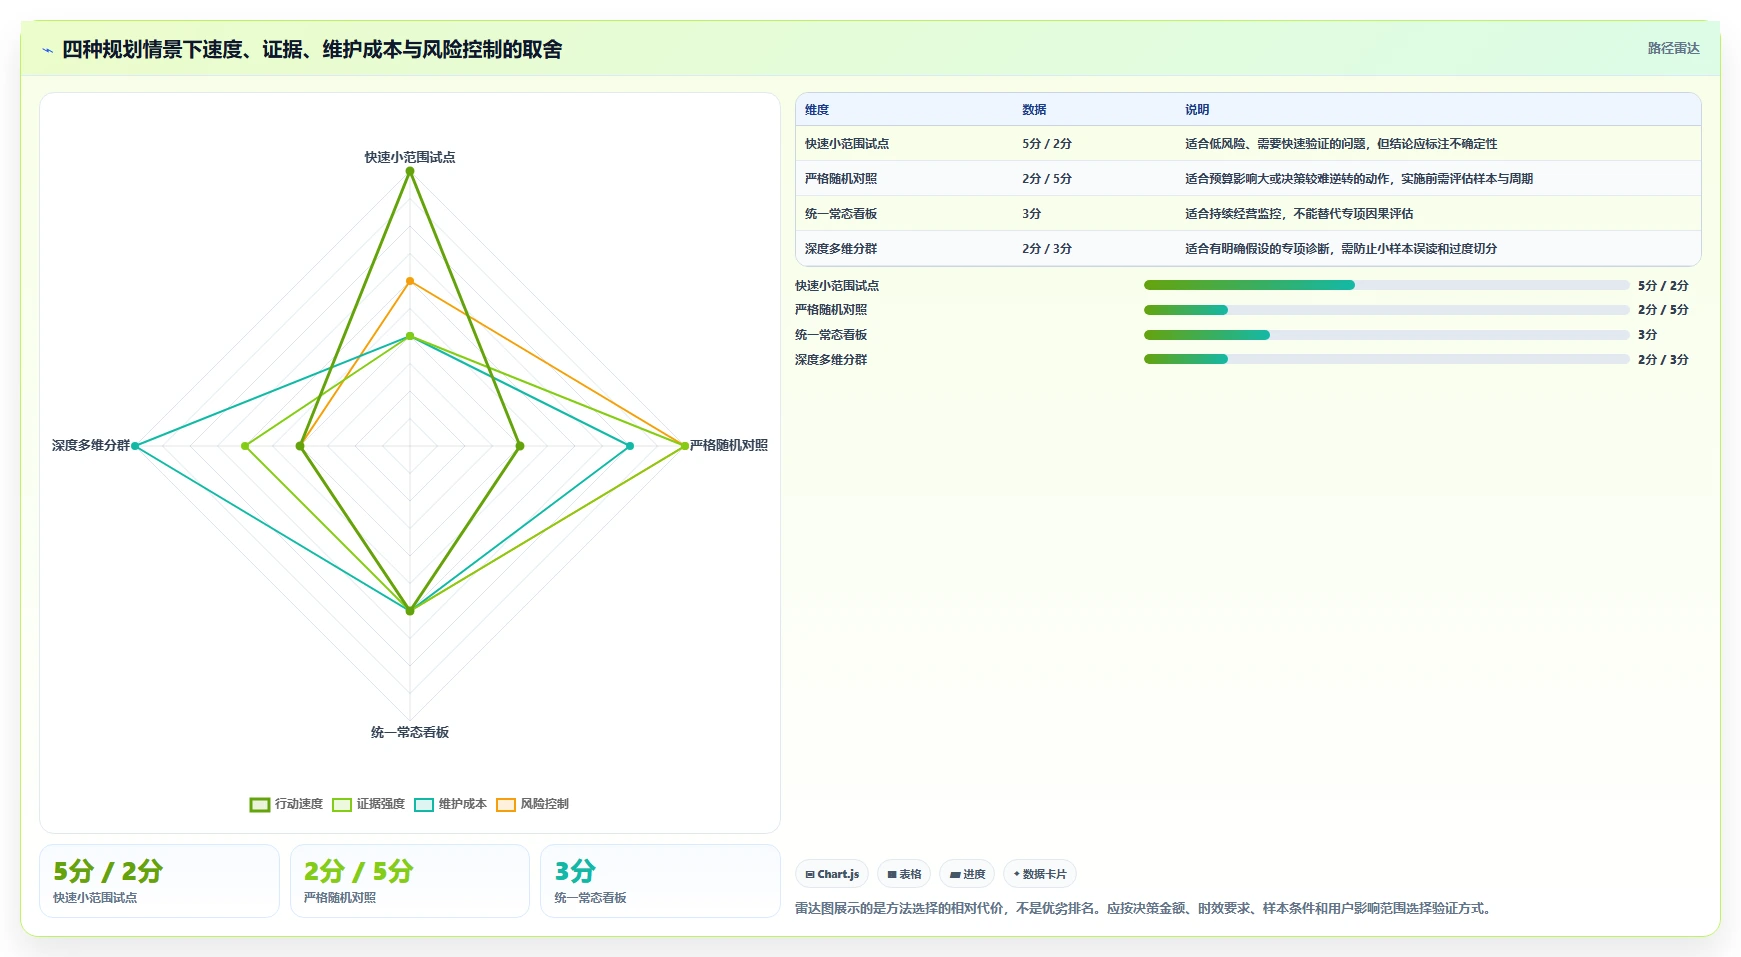Image resolution: width=1741 pixels, height=957 pixels.
Task: Click the 数据 column header
Action: click(1034, 110)
